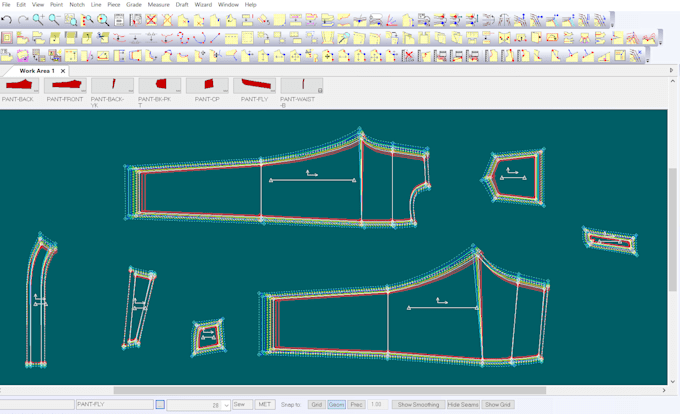Viewport: 680px width, 414px height.
Task: Click the 1.00 precision value field
Action: click(x=377, y=404)
